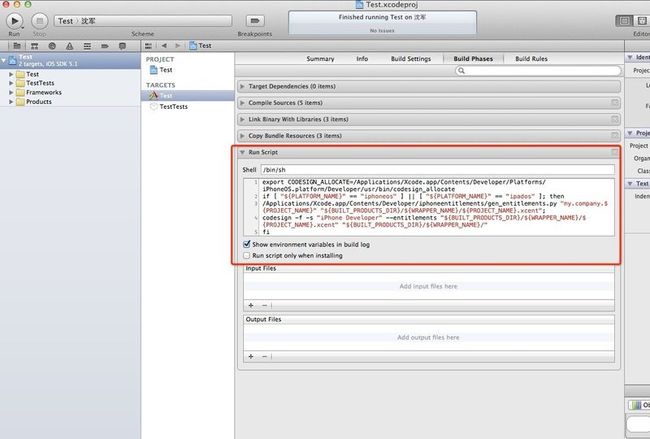Switch to the Build Rules tab
Screen dimensions: 650x439
[531, 59]
